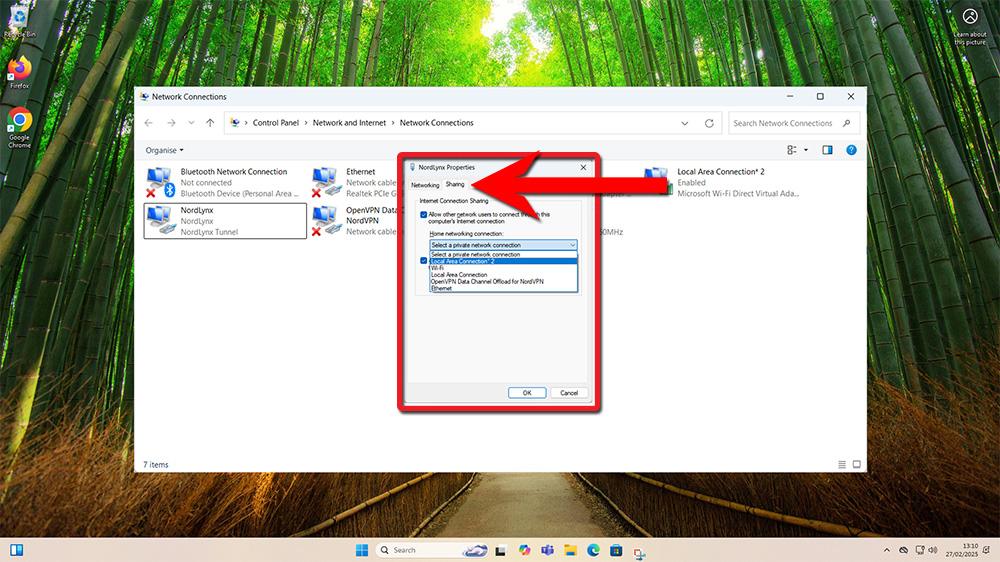Toggle the preview pane icon
This screenshot has width=1000, height=562.
click(x=827, y=150)
